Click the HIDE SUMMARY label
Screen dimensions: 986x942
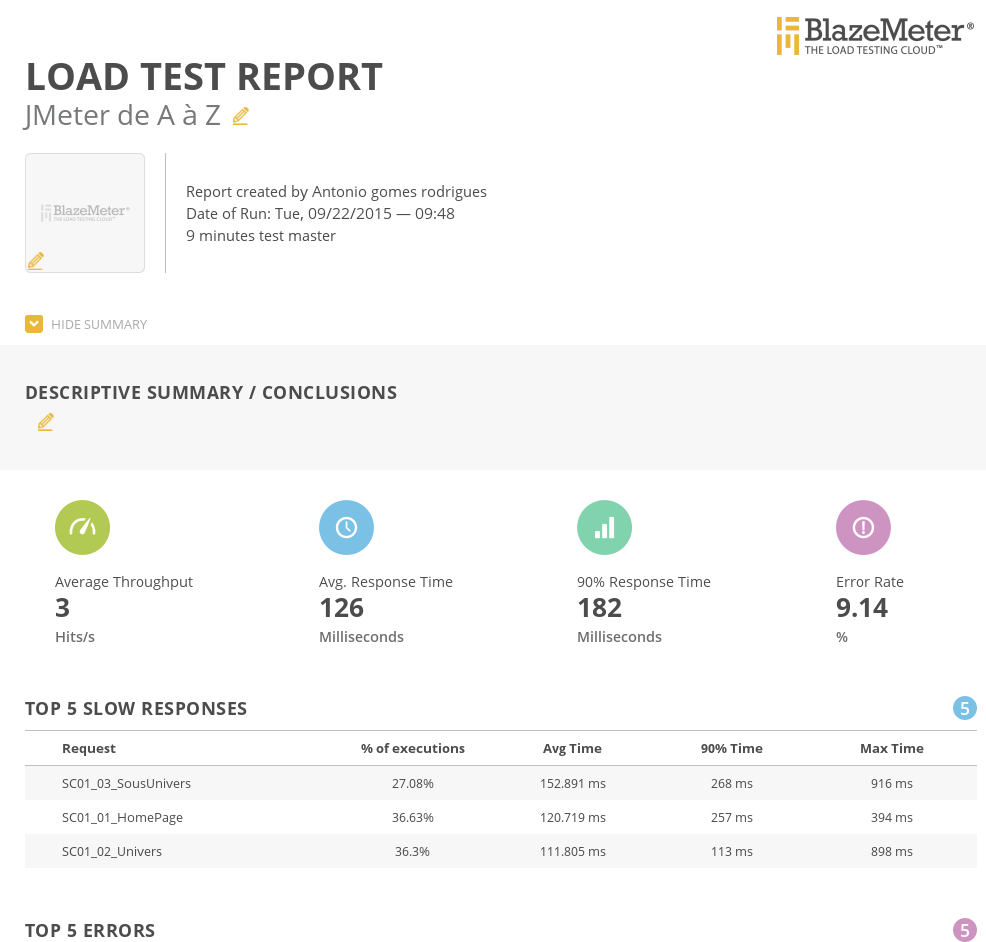tap(99, 325)
